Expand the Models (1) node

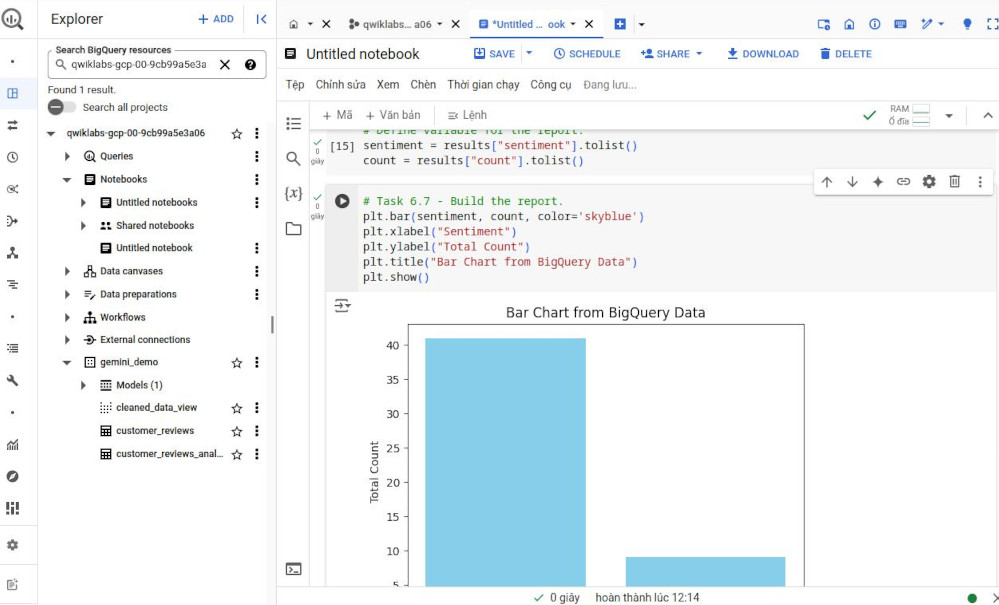83,385
